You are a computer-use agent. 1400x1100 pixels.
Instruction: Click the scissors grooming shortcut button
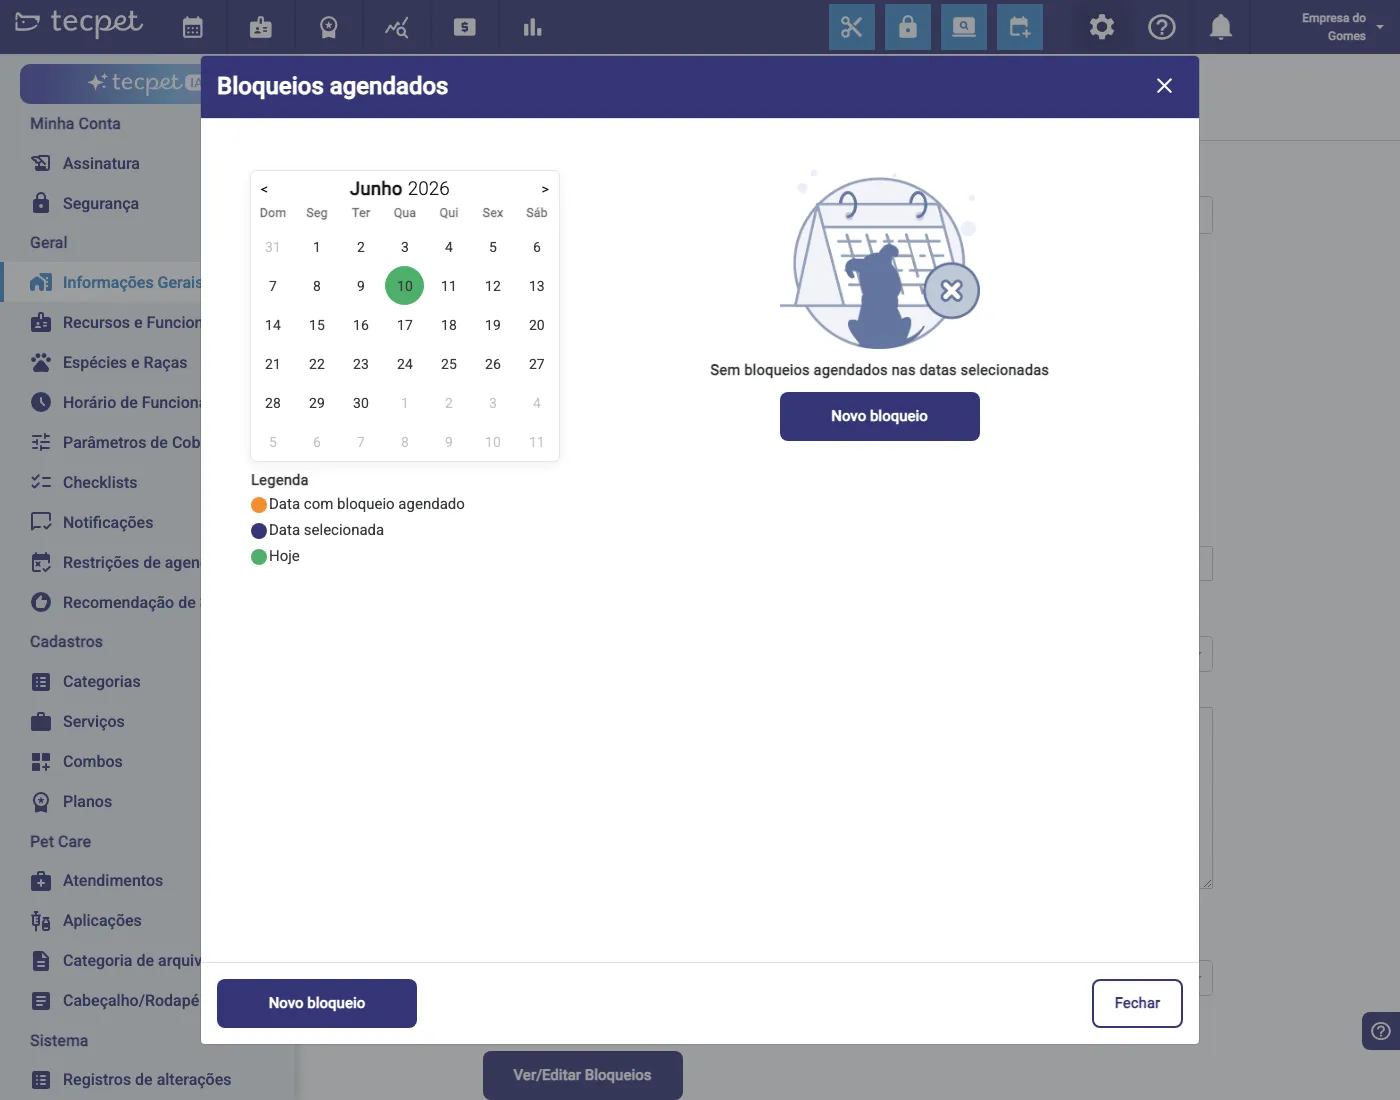coord(852,27)
